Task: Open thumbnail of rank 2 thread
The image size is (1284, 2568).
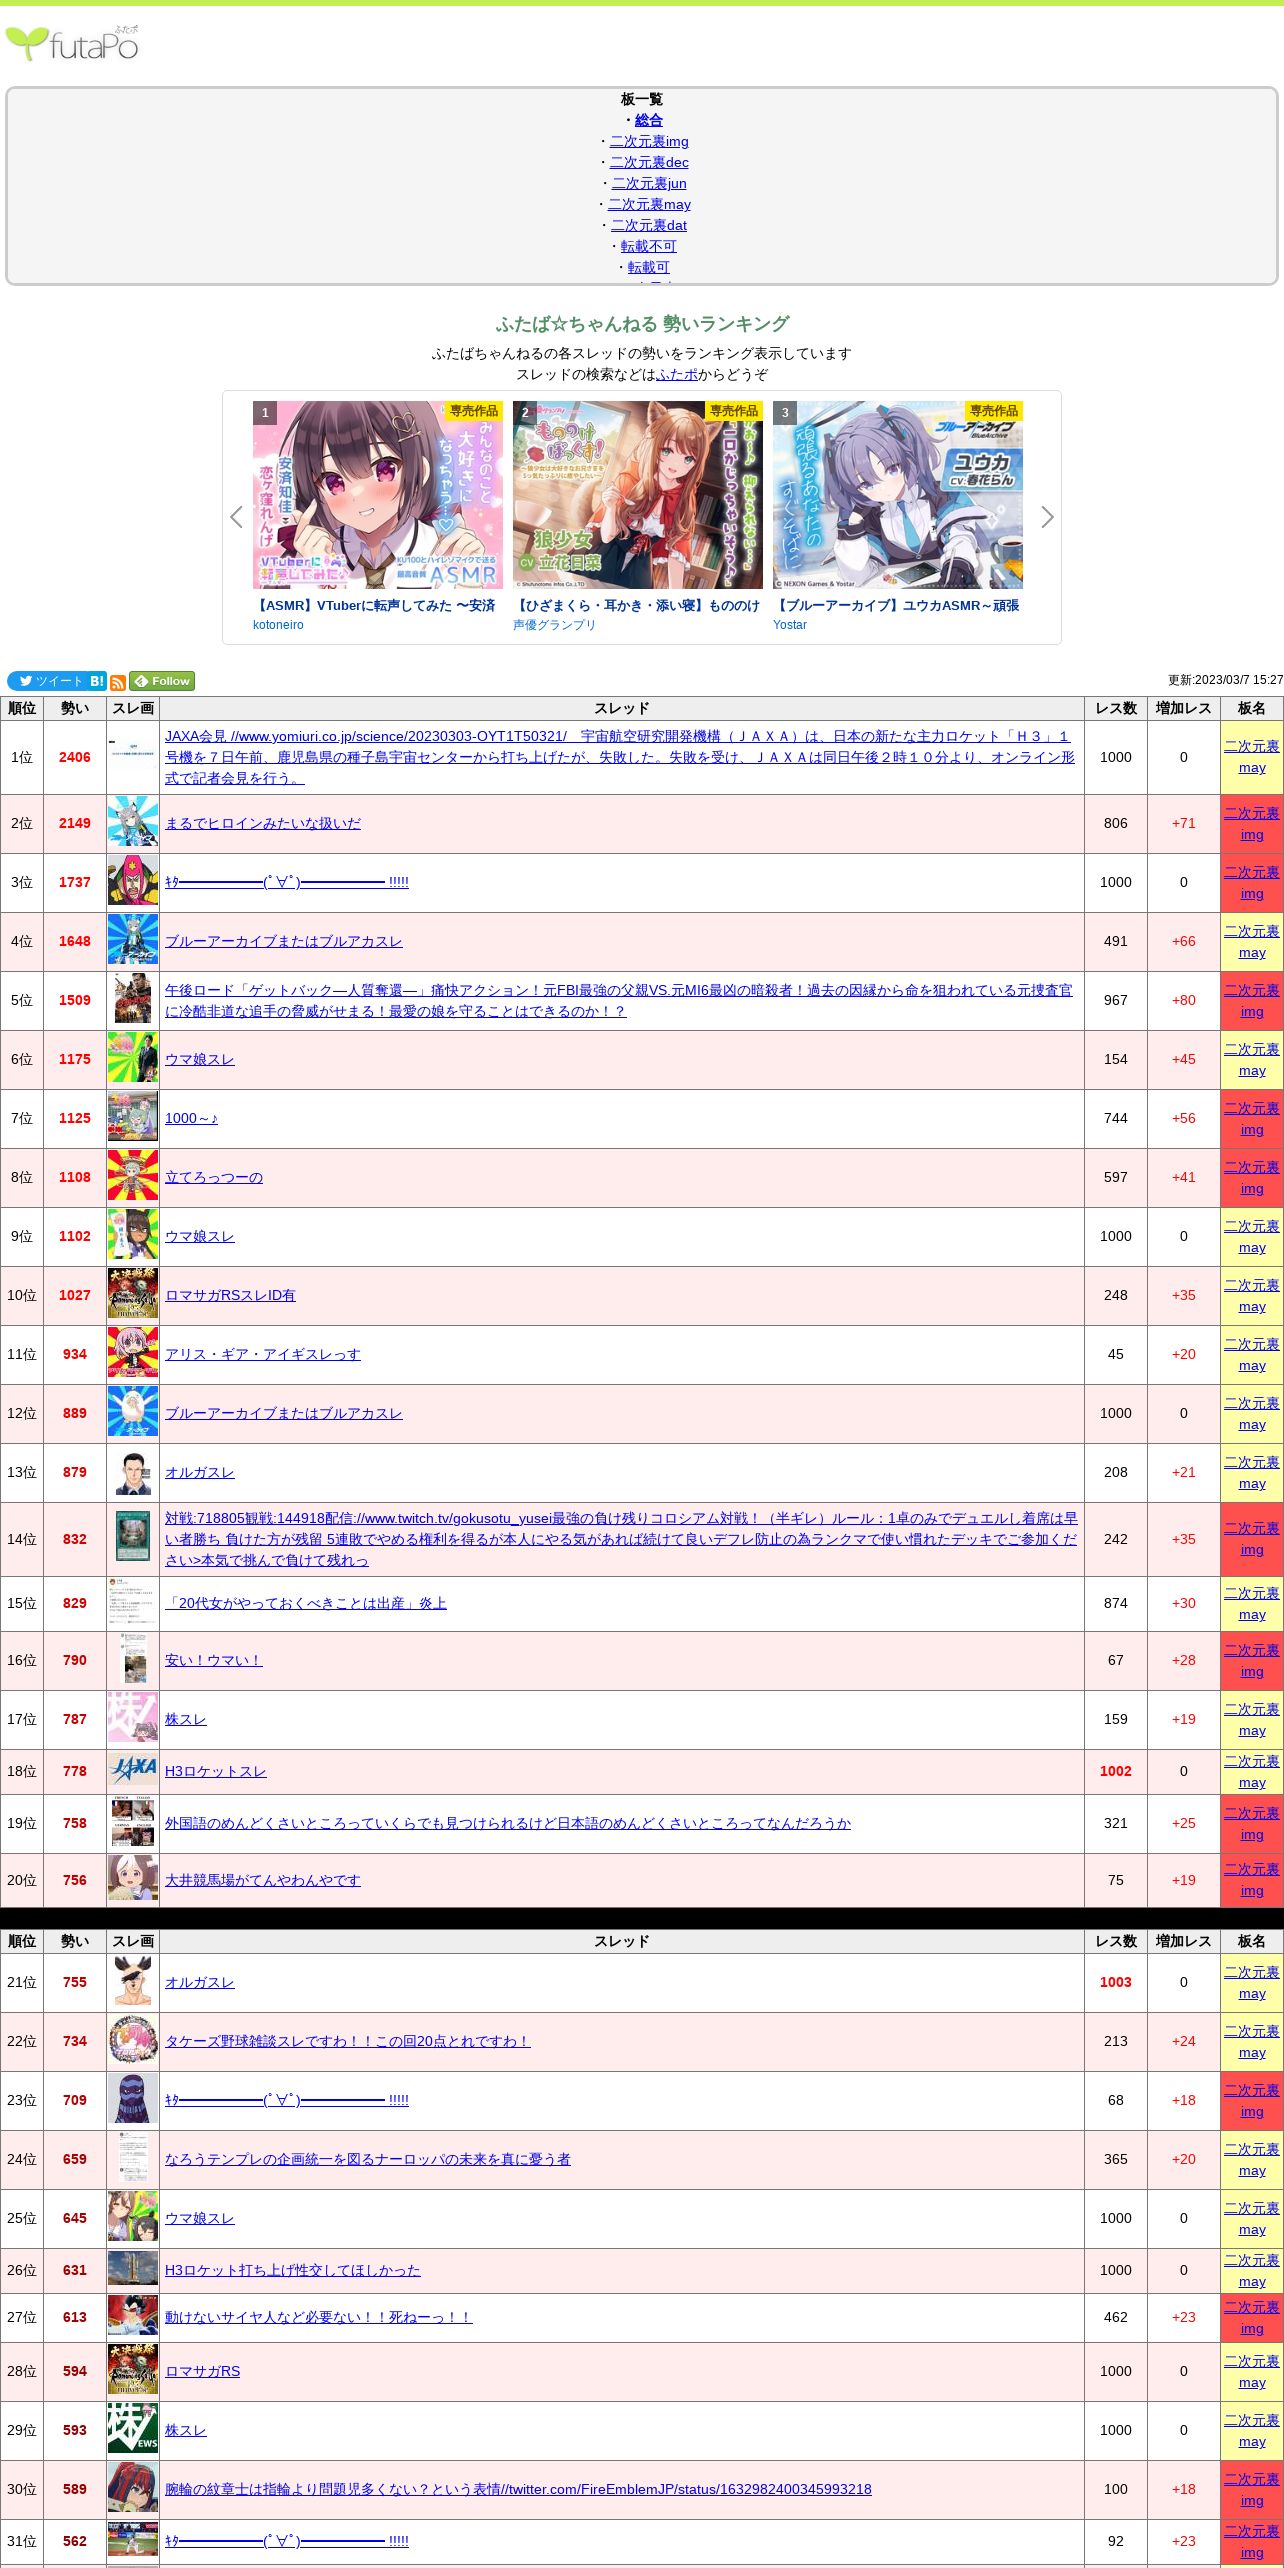Action: pos(133,823)
